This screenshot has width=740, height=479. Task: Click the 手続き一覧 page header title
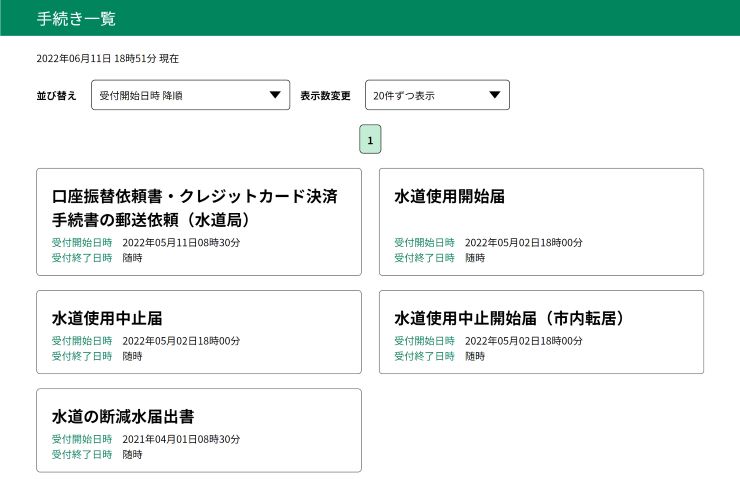[x=76, y=18]
